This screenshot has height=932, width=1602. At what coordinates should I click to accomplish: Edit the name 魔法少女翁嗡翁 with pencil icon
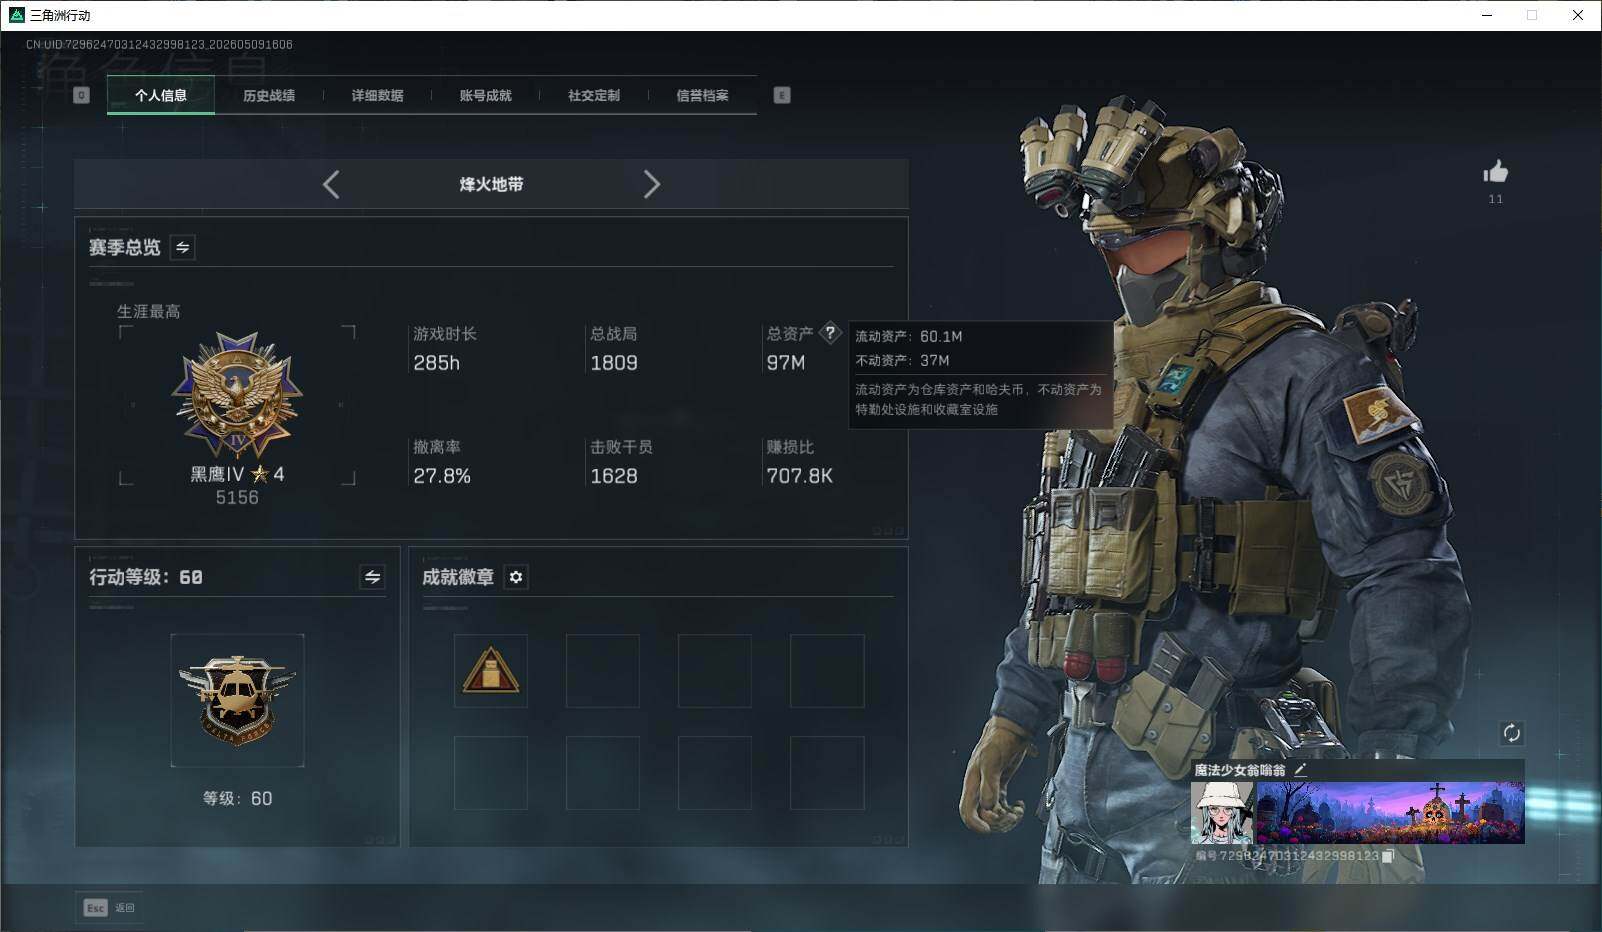click(x=1300, y=770)
